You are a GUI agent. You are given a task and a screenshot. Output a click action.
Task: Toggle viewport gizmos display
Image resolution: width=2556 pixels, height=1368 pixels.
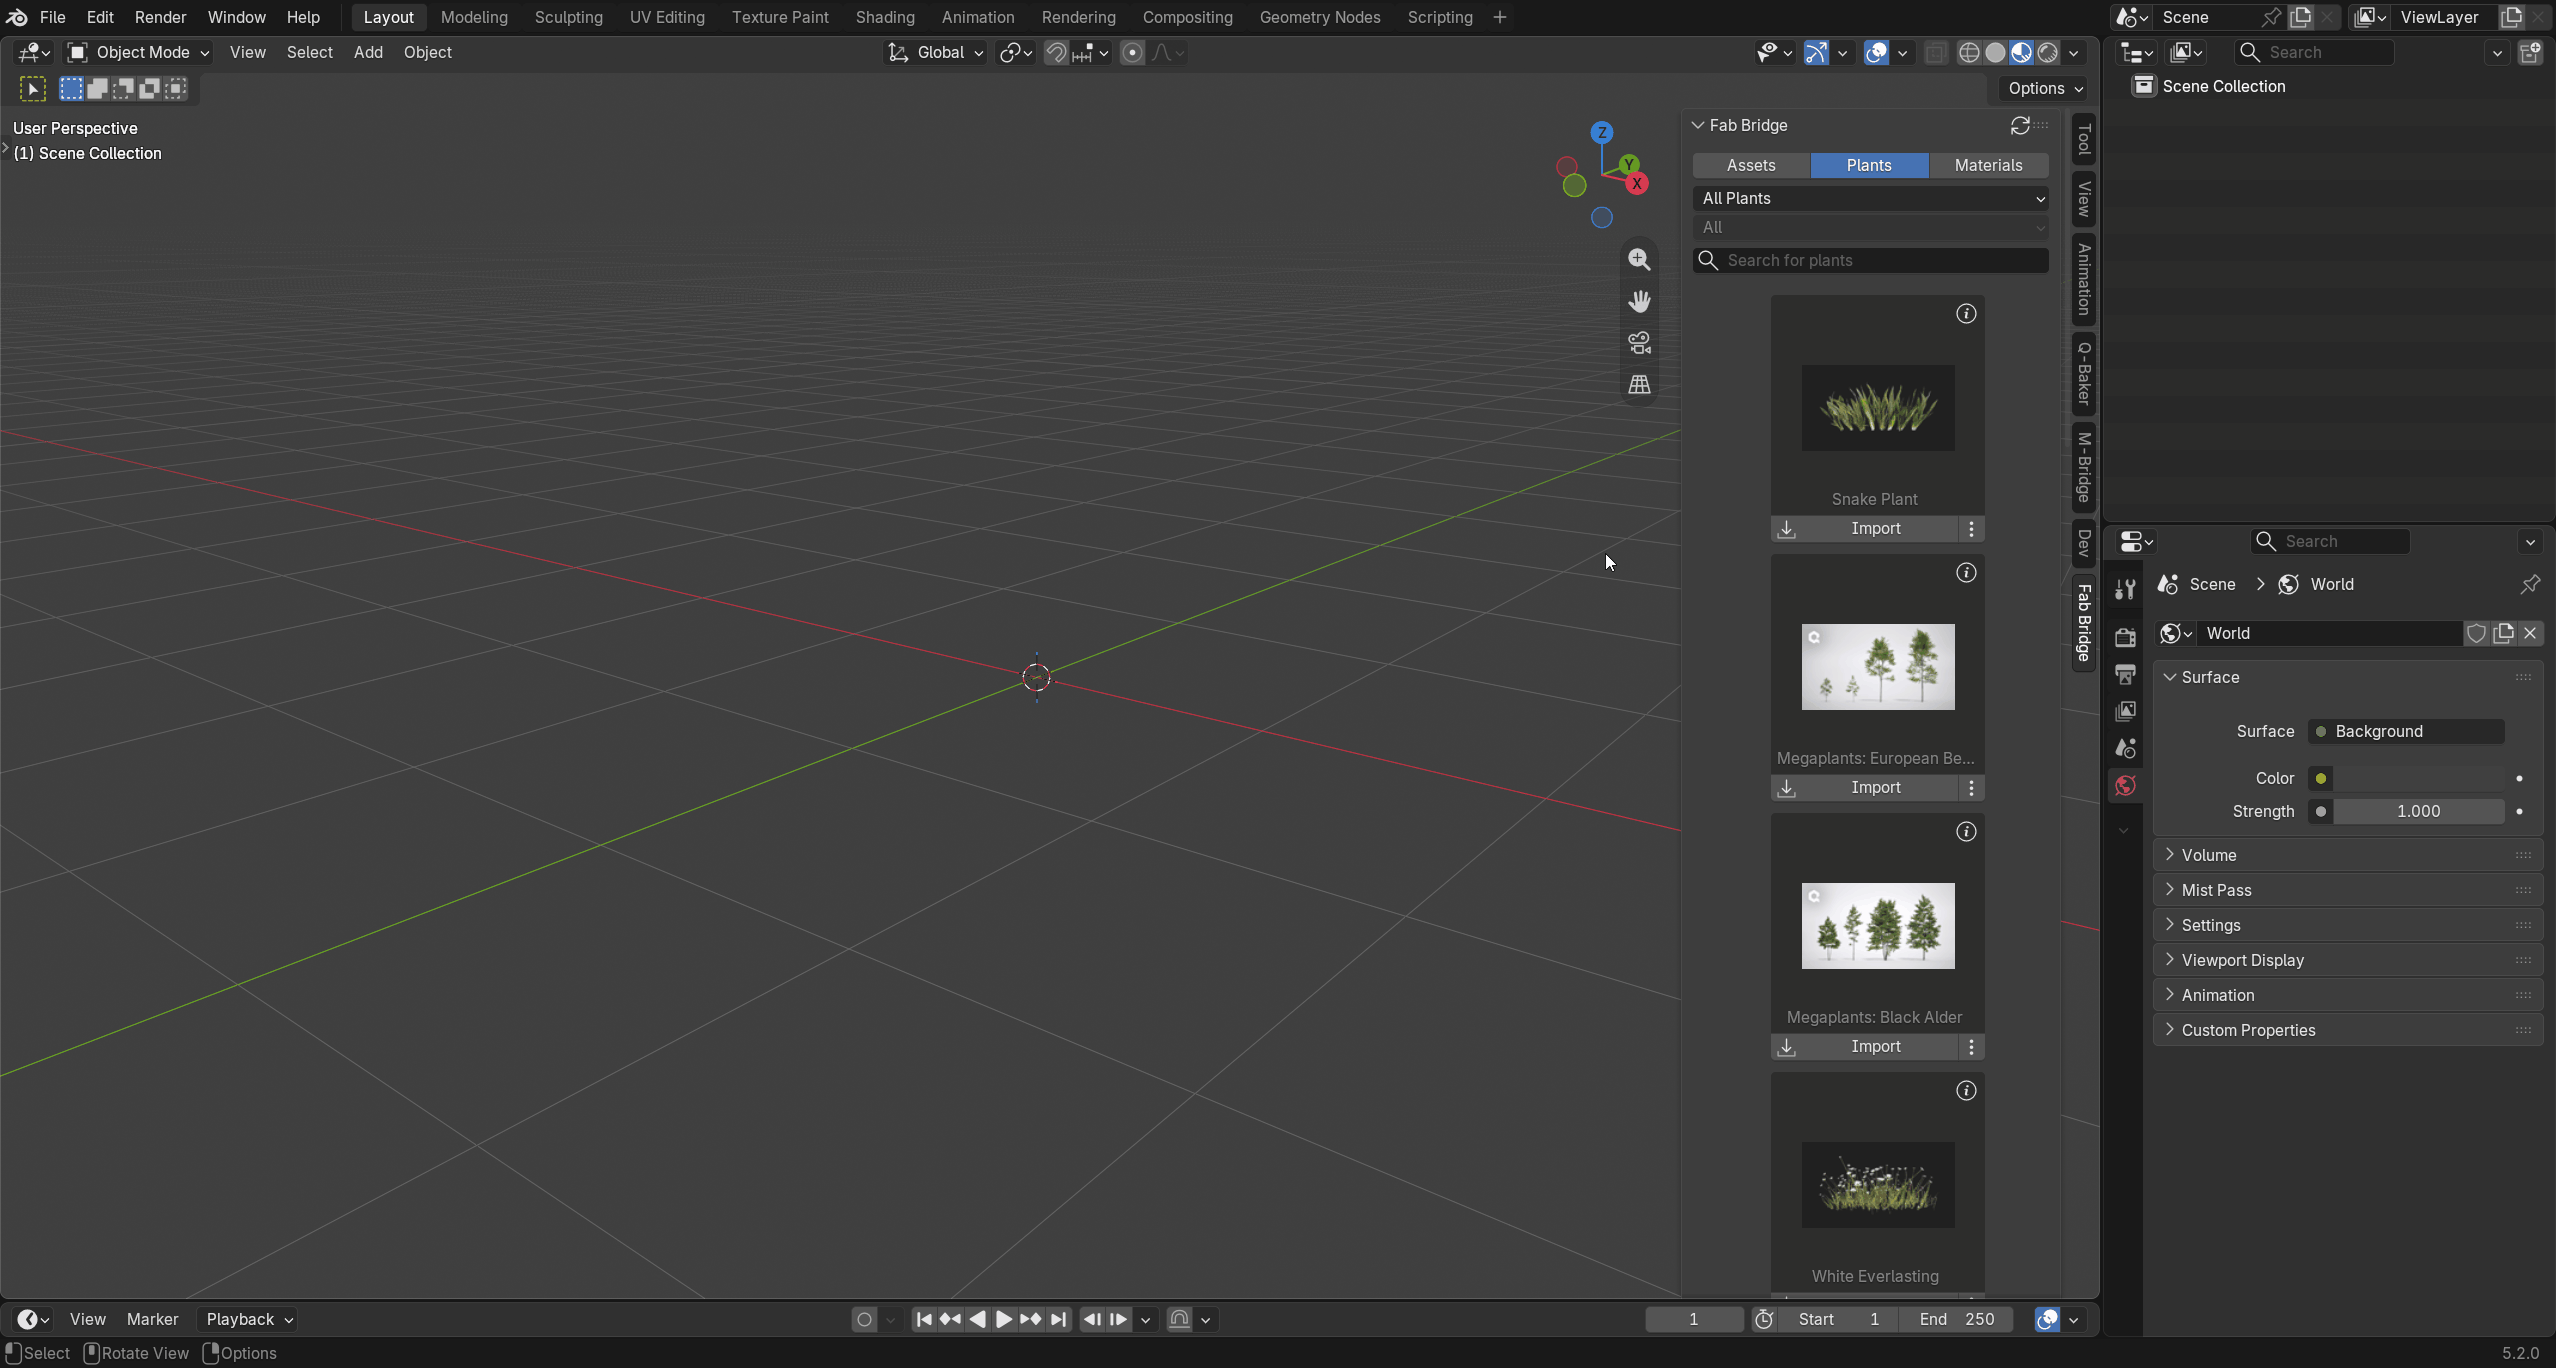1816,53
